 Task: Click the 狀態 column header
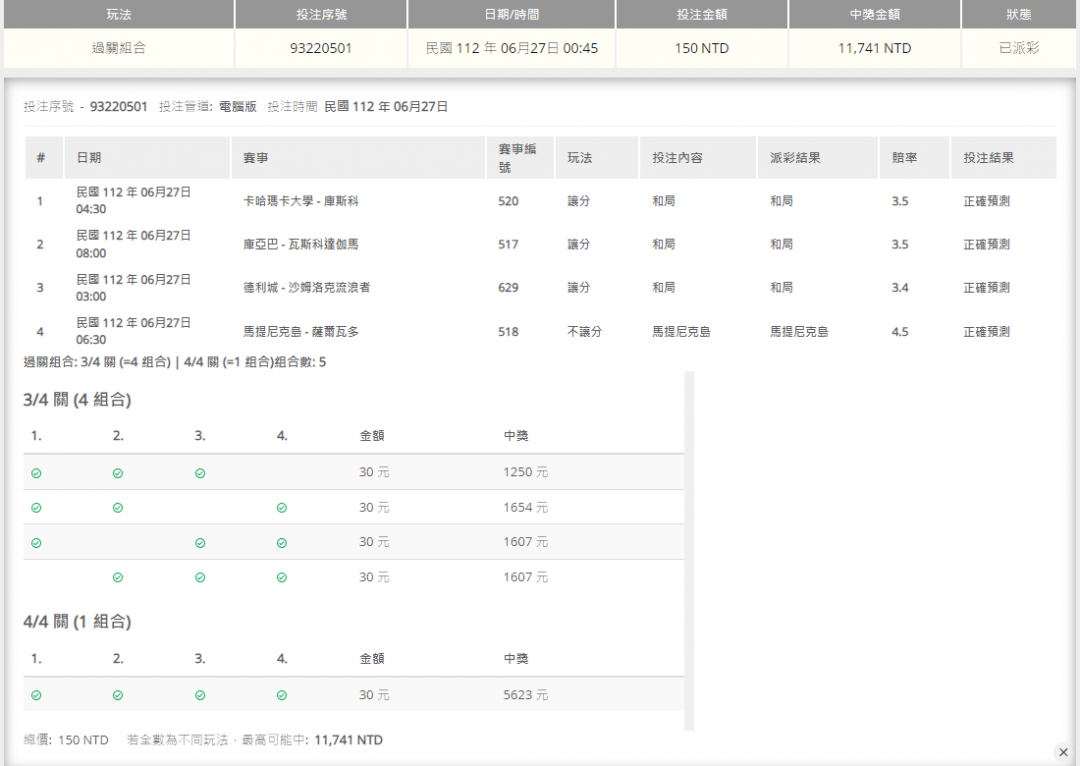[x=1019, y=14]
